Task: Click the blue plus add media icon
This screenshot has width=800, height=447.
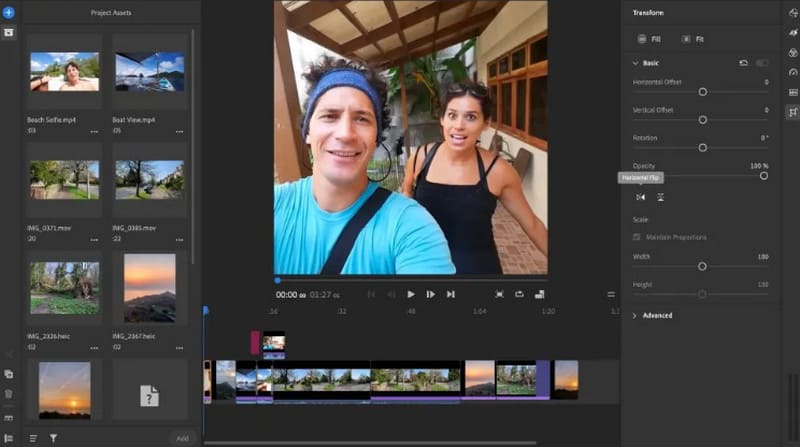Action: pyautogui.click(x=8, y=12)
